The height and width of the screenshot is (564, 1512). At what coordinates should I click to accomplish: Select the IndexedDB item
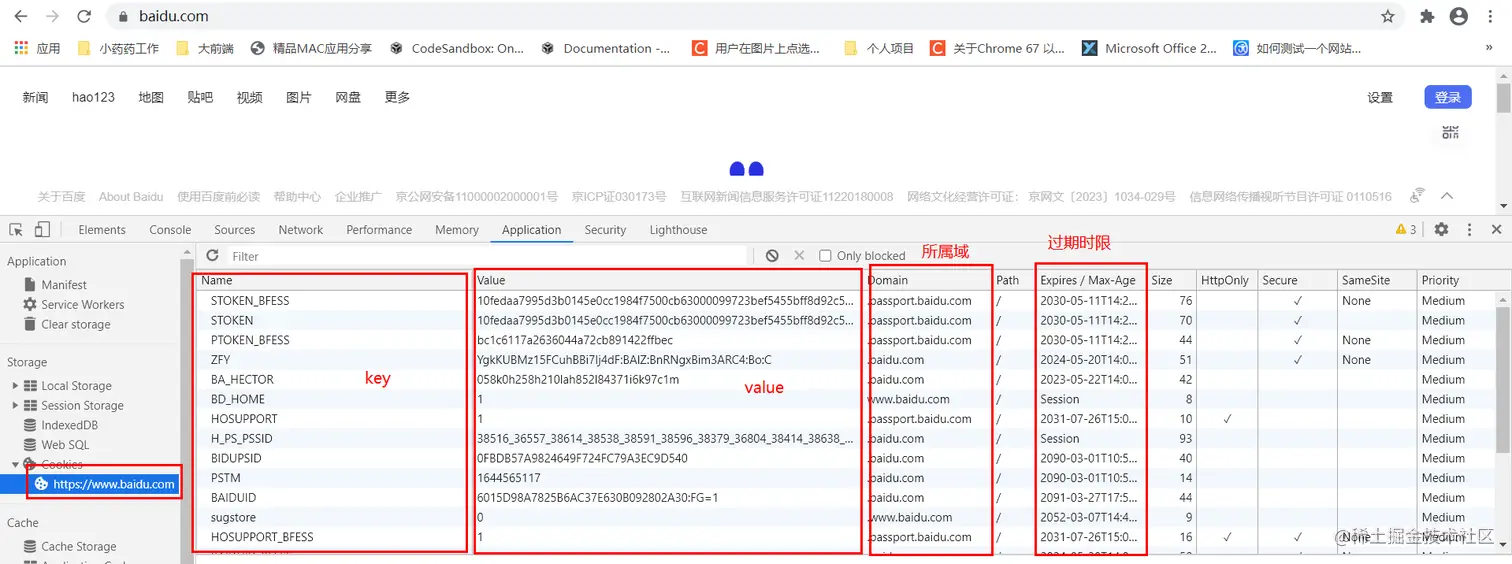[60, 425]
